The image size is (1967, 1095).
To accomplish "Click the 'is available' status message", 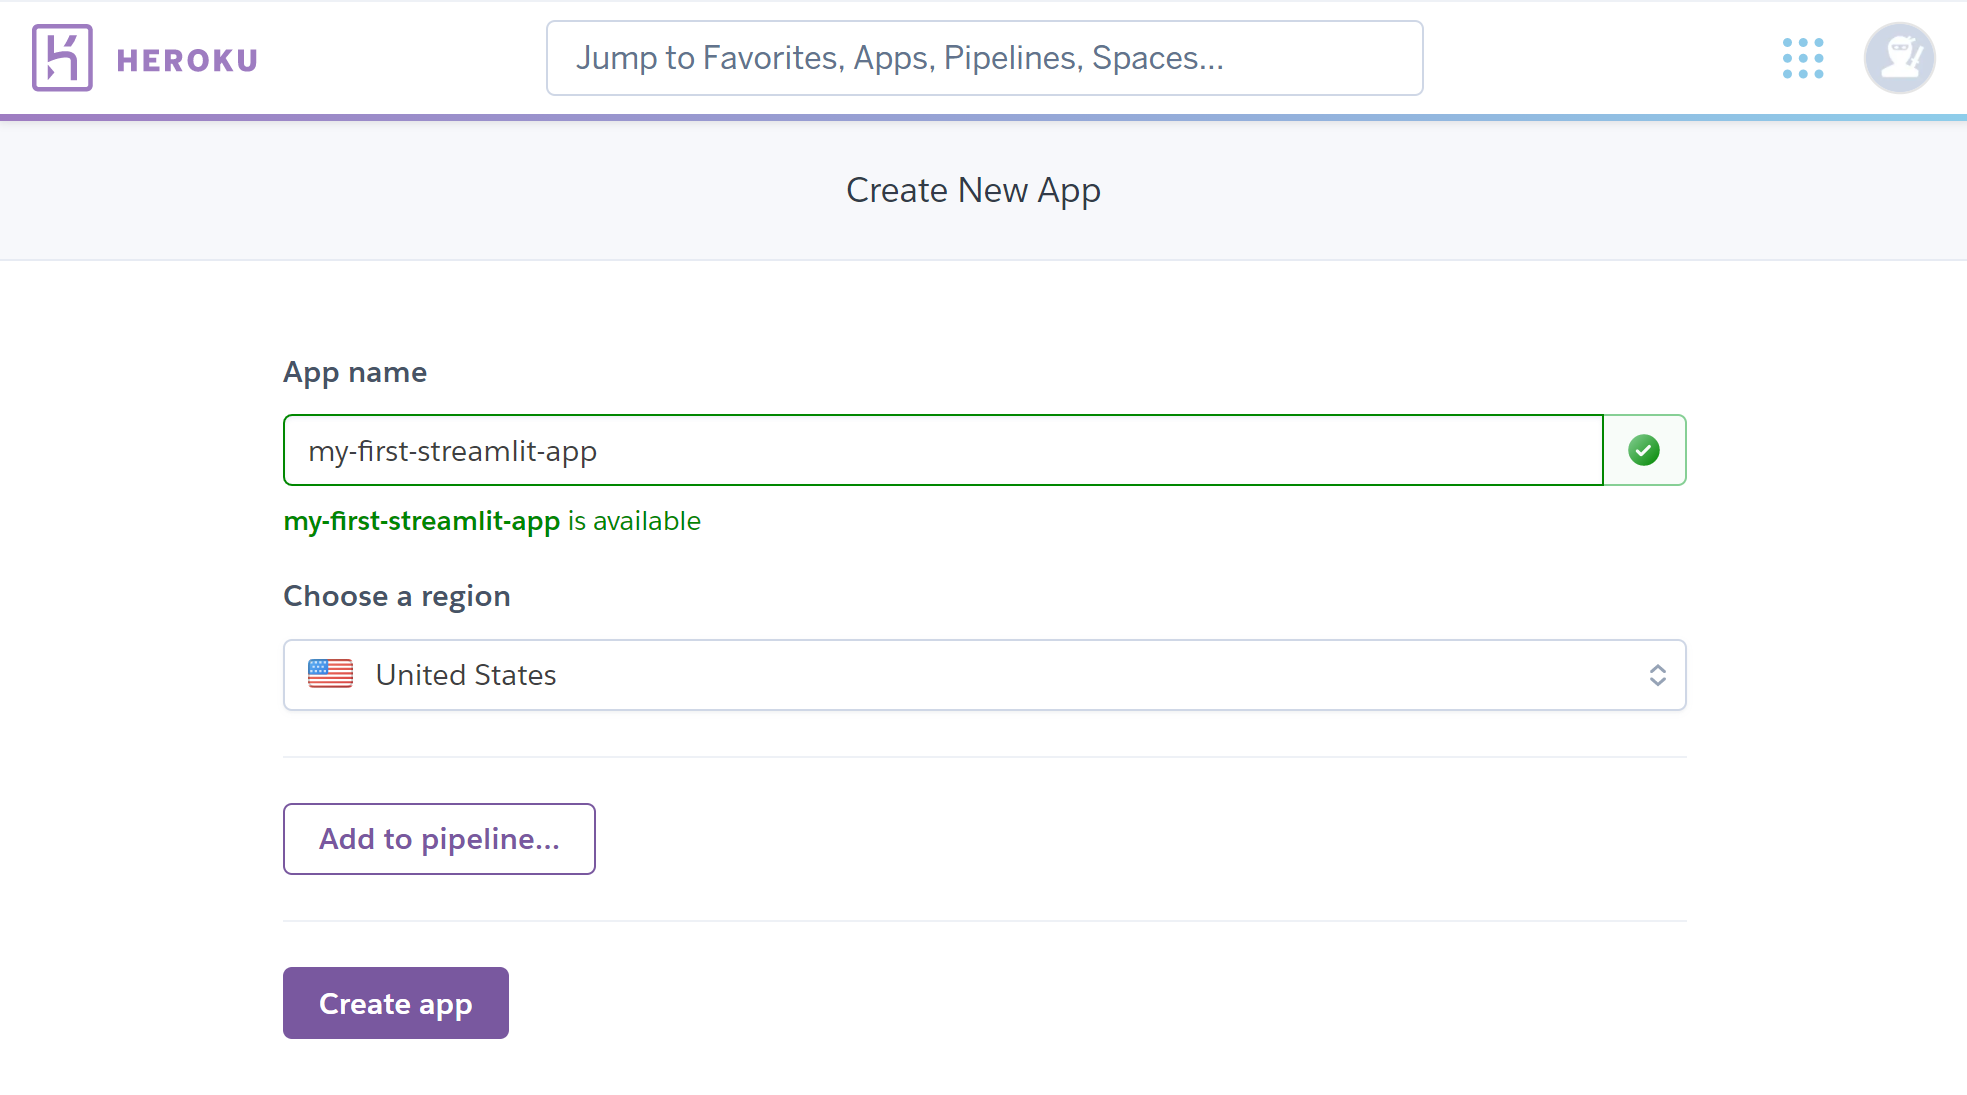I will (634, 521).
